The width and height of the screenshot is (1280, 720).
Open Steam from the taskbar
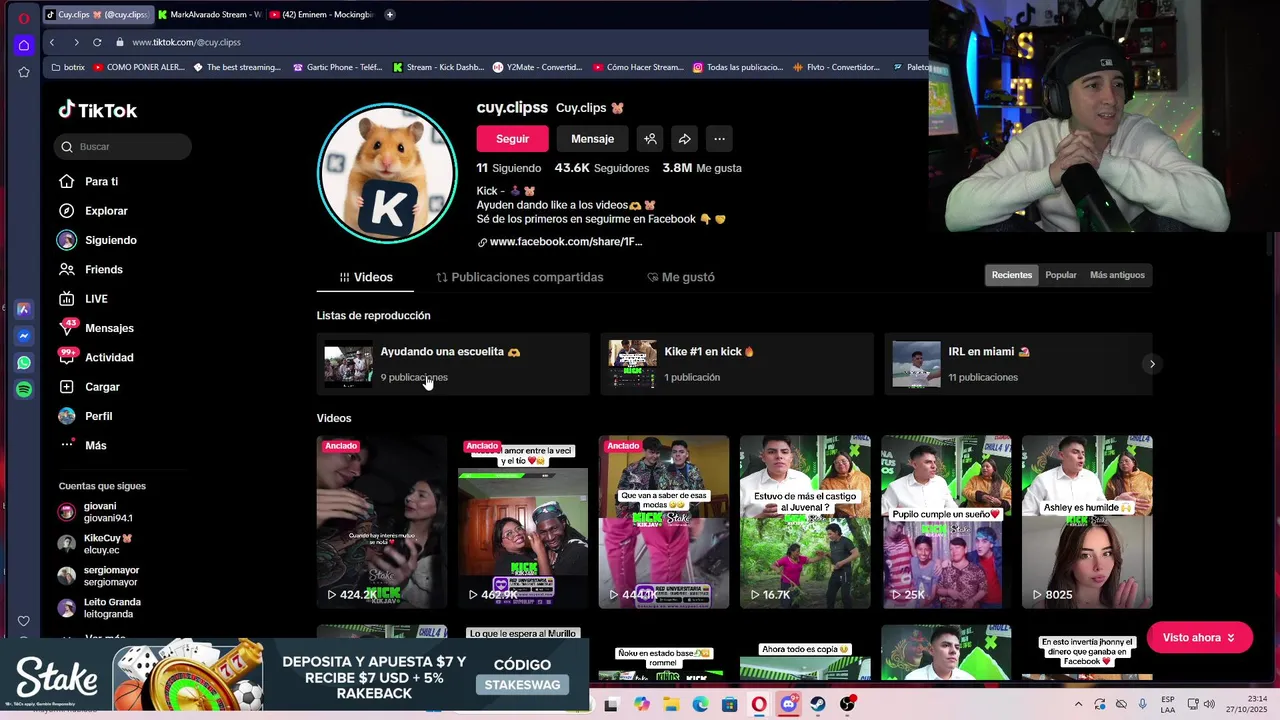pos(818,705)
